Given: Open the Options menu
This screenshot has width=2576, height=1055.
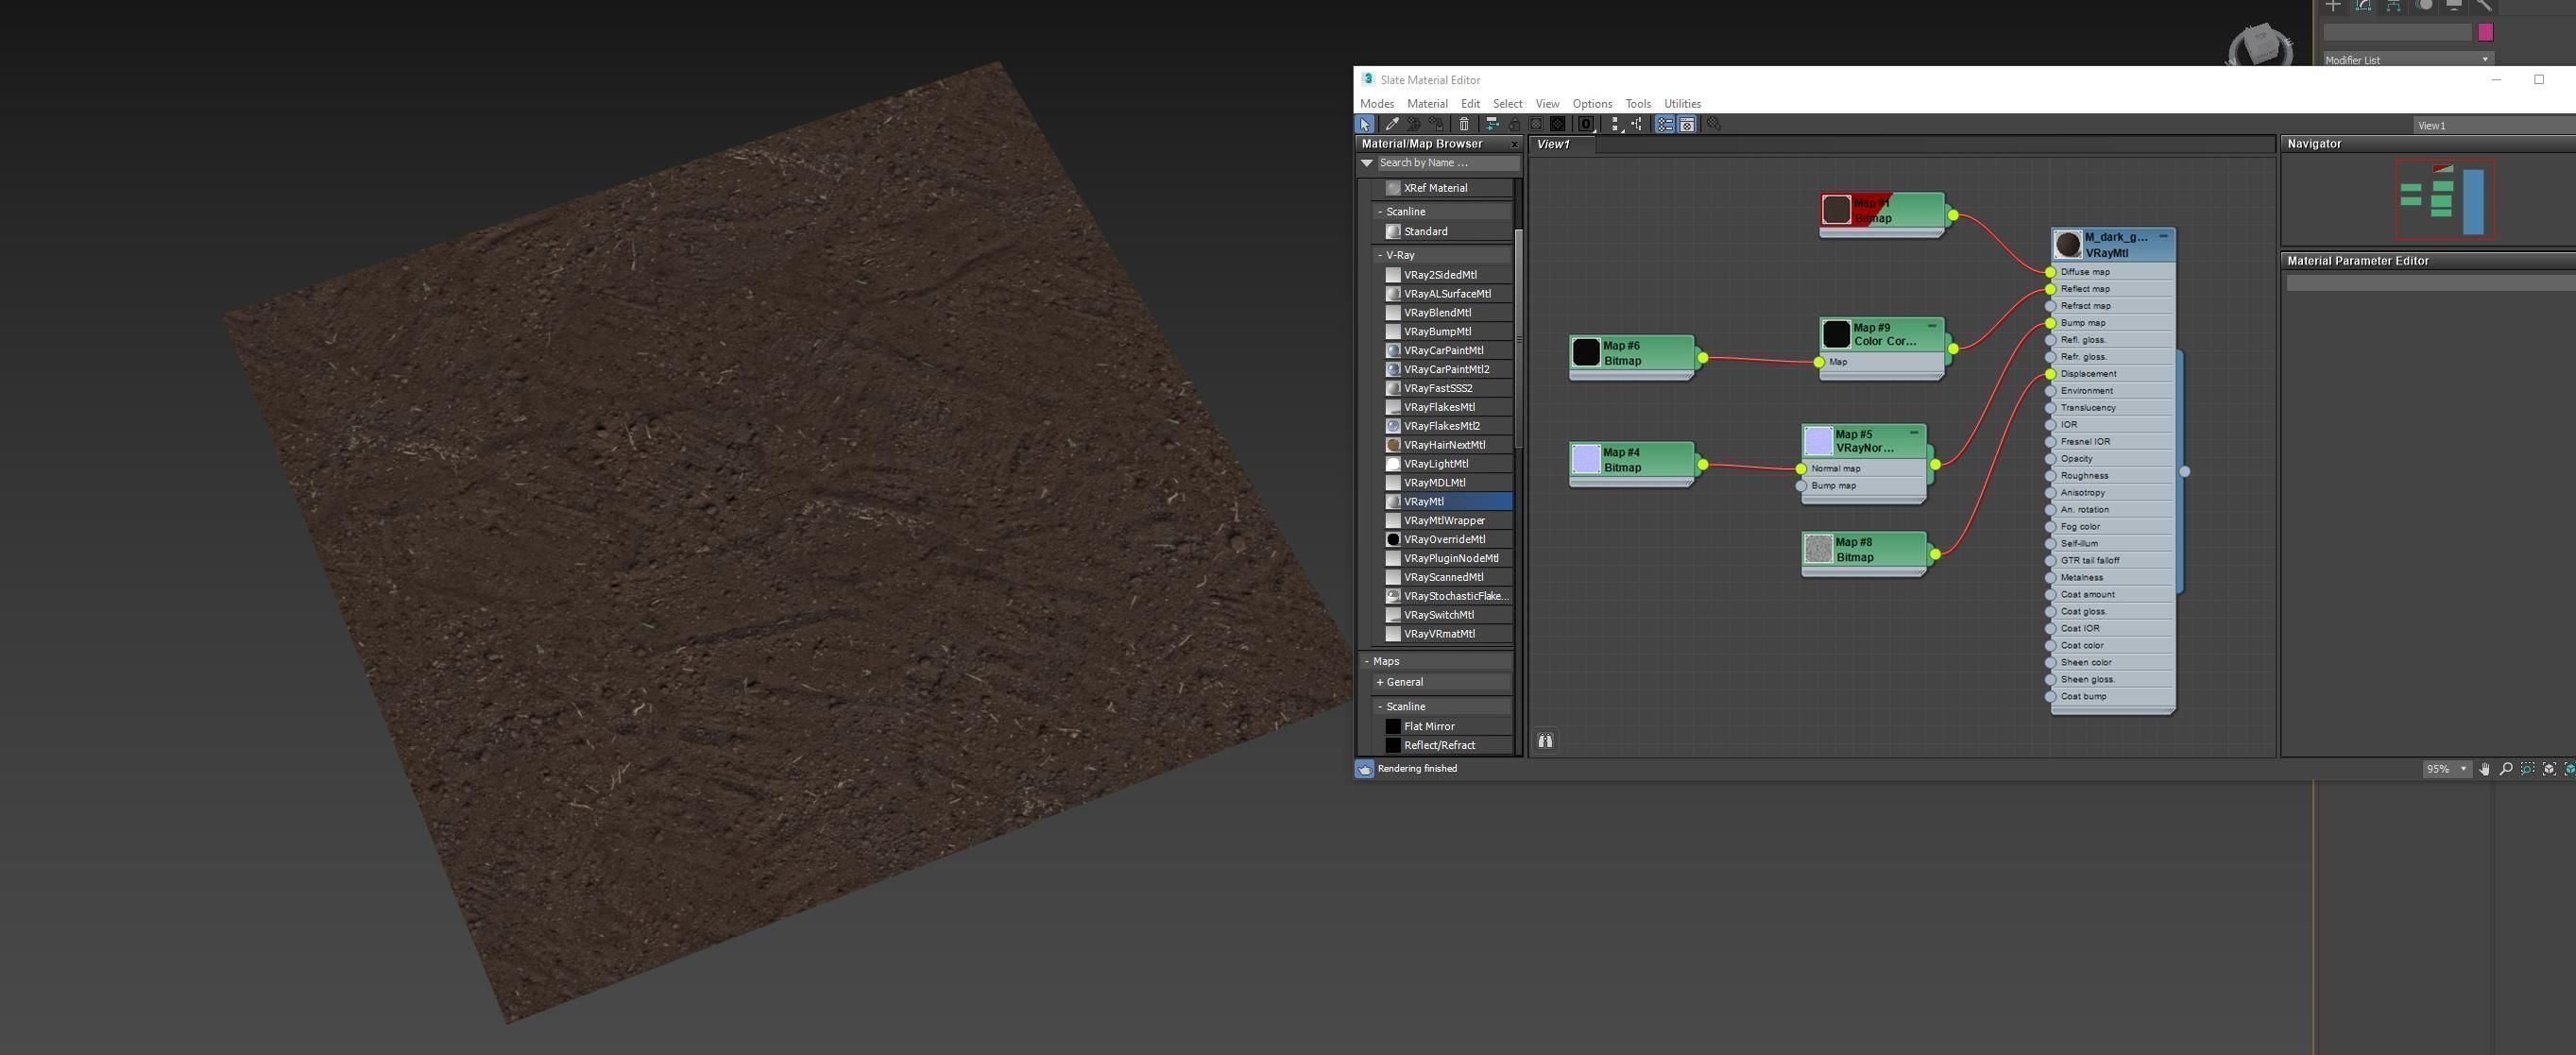Looking at the screenshot, I should (1592, 104).
